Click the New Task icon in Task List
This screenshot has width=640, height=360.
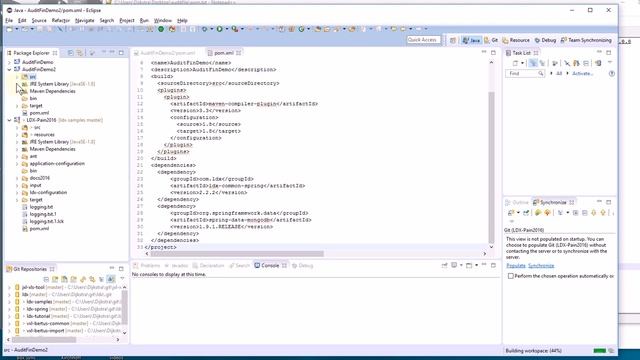(x=516, y=63)
